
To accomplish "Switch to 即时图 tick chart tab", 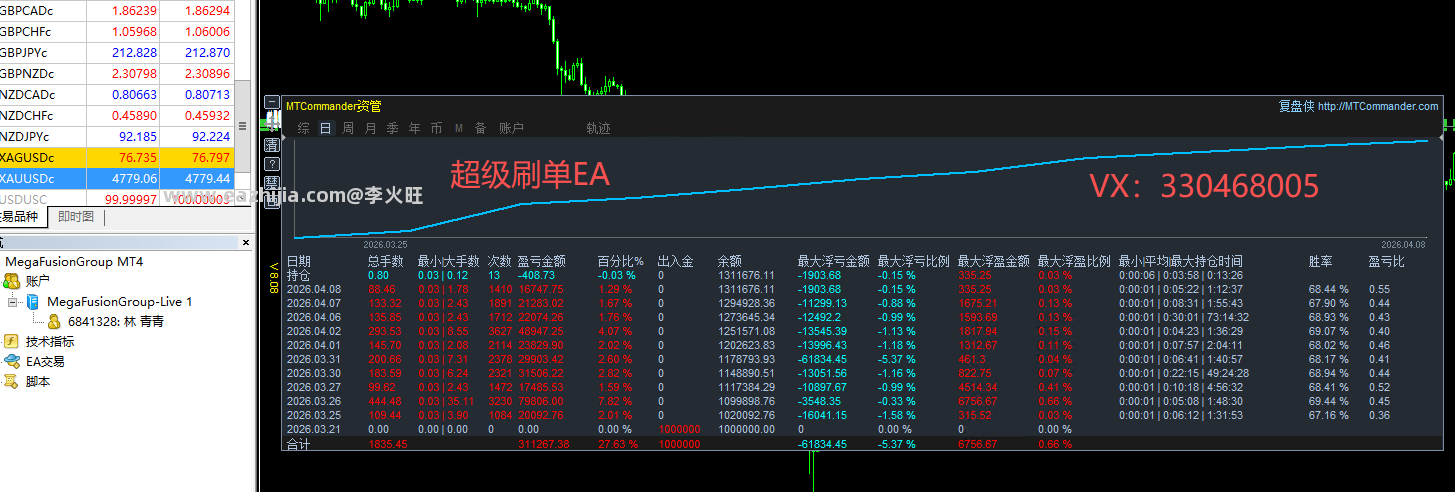I will tap(76, 216).
